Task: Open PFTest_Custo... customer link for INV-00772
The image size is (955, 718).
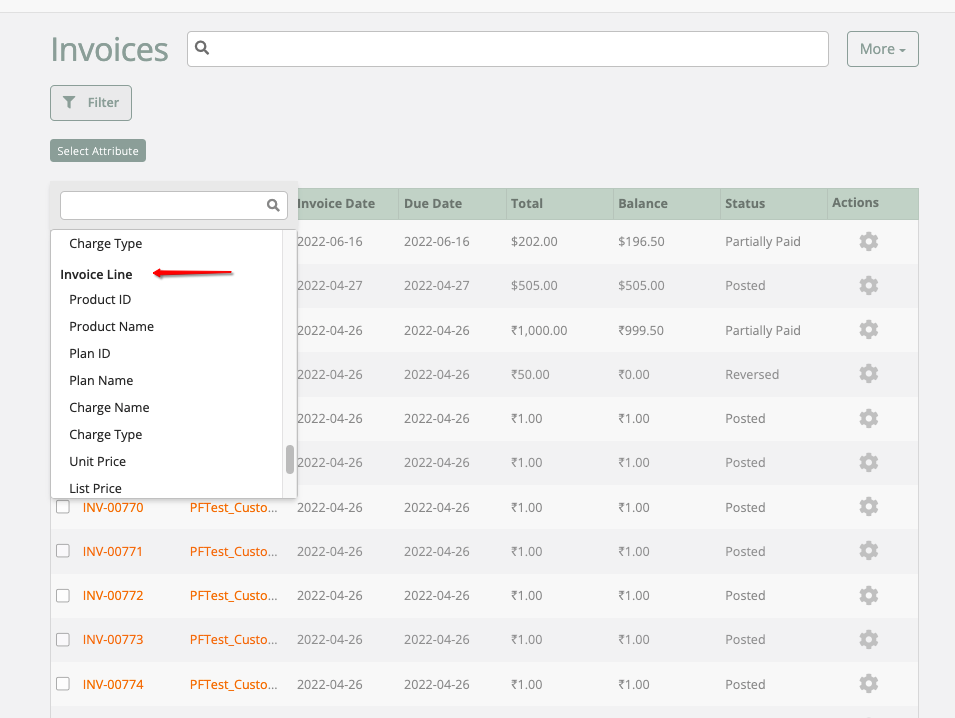Action: coord(233,596)
